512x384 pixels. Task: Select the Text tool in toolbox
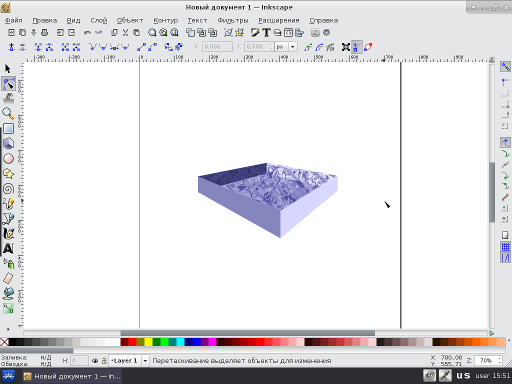point(8,249)
